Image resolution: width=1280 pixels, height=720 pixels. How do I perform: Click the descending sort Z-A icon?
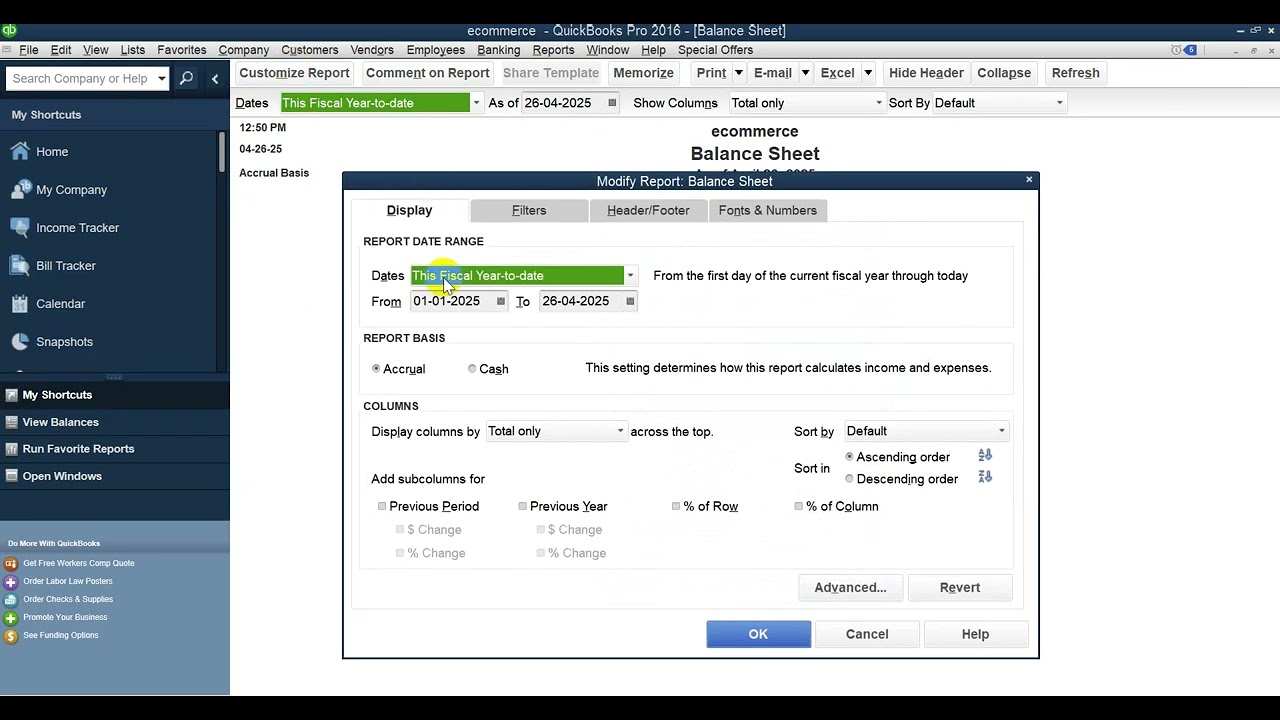point(985,478)
